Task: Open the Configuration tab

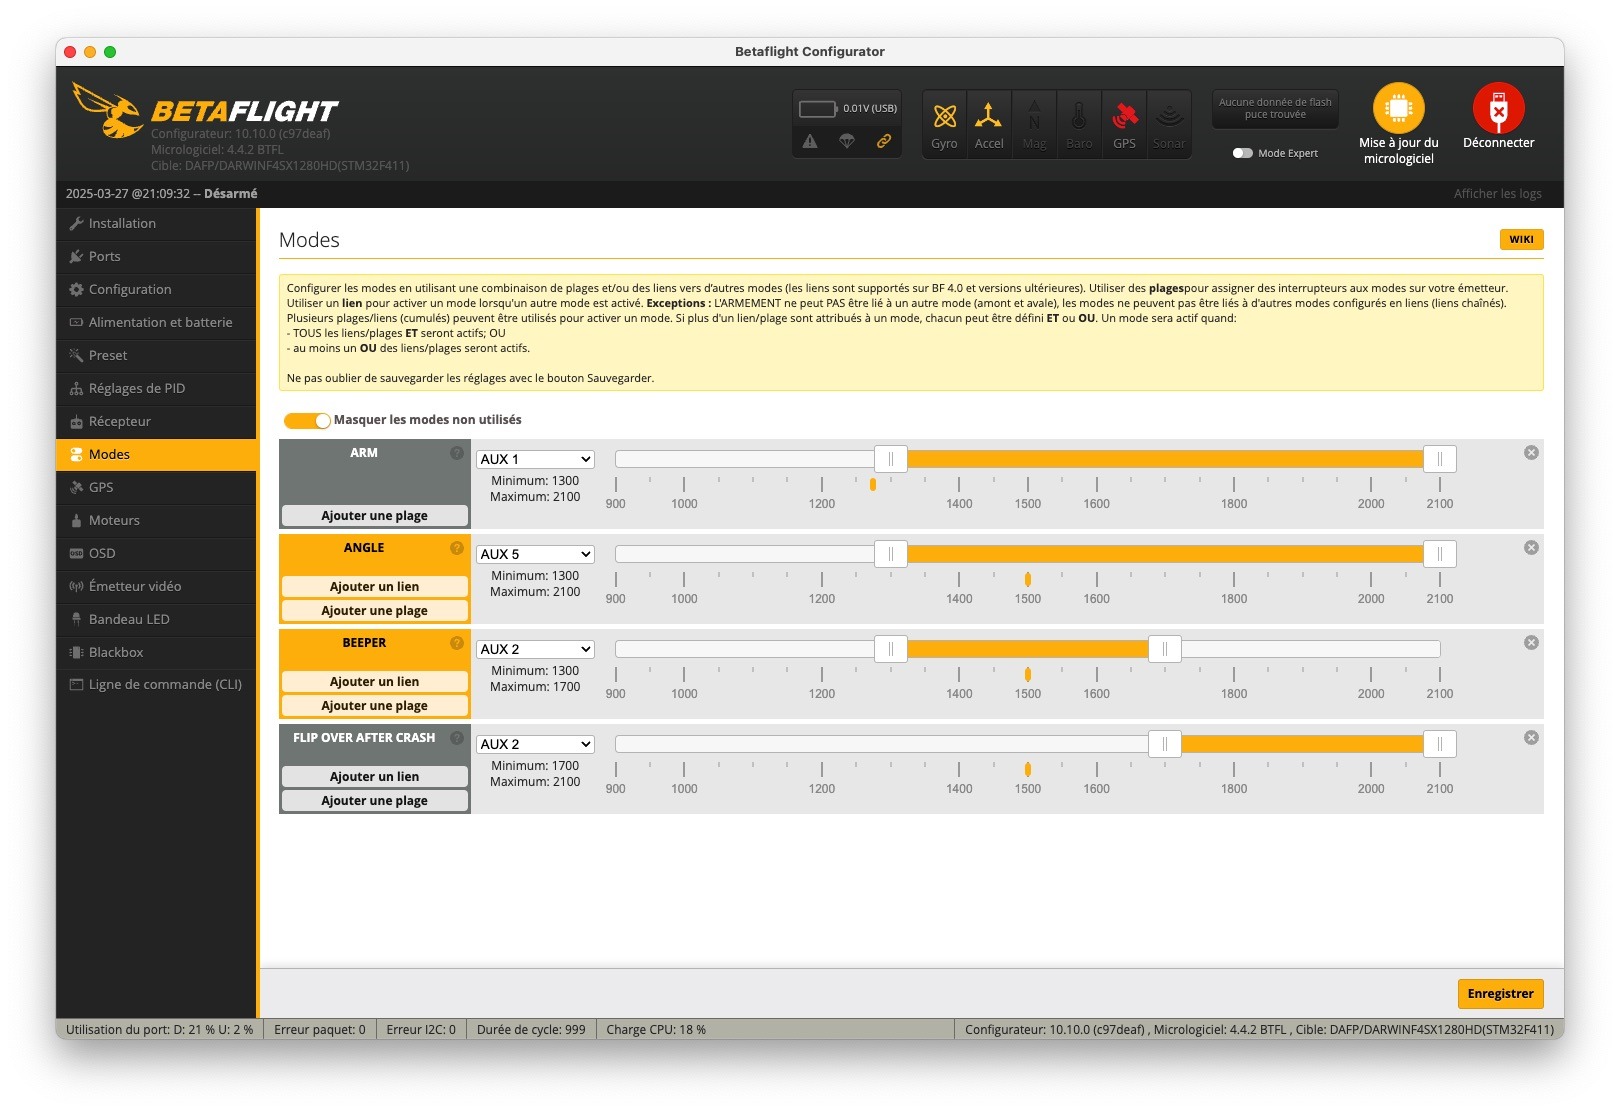Action: click(x=156, y=290)
